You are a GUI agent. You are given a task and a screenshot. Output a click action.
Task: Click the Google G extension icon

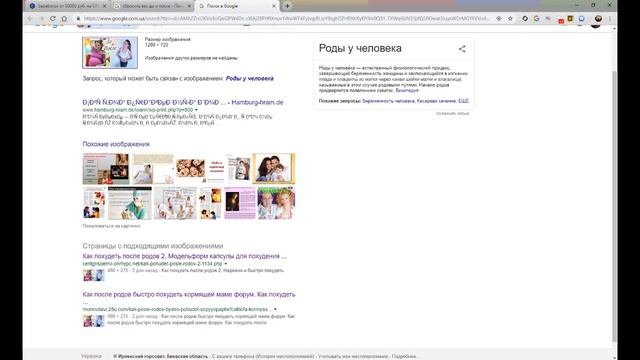coord(536,18)
